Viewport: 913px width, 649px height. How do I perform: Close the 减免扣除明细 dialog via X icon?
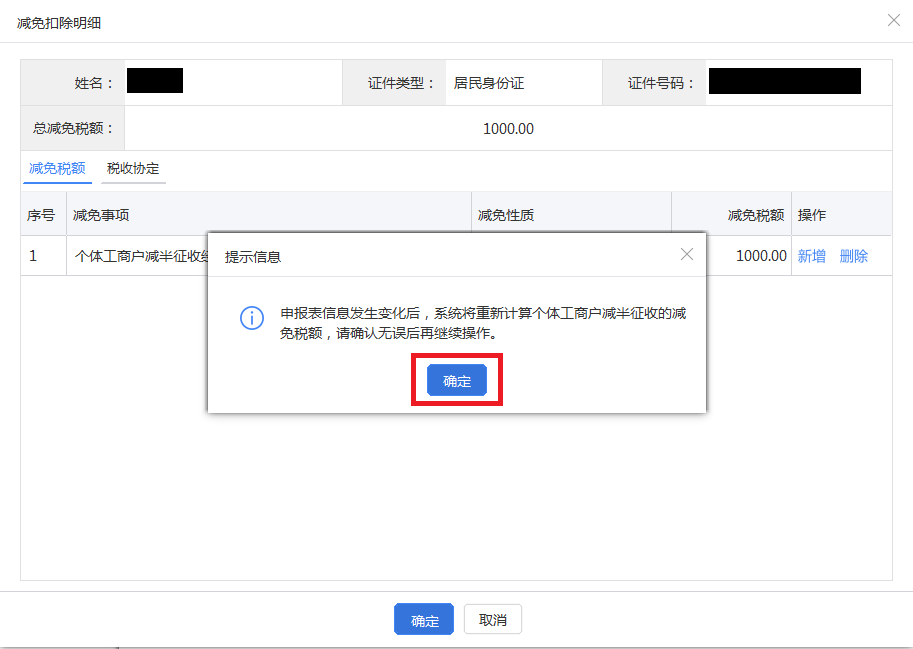click(896, 20)
